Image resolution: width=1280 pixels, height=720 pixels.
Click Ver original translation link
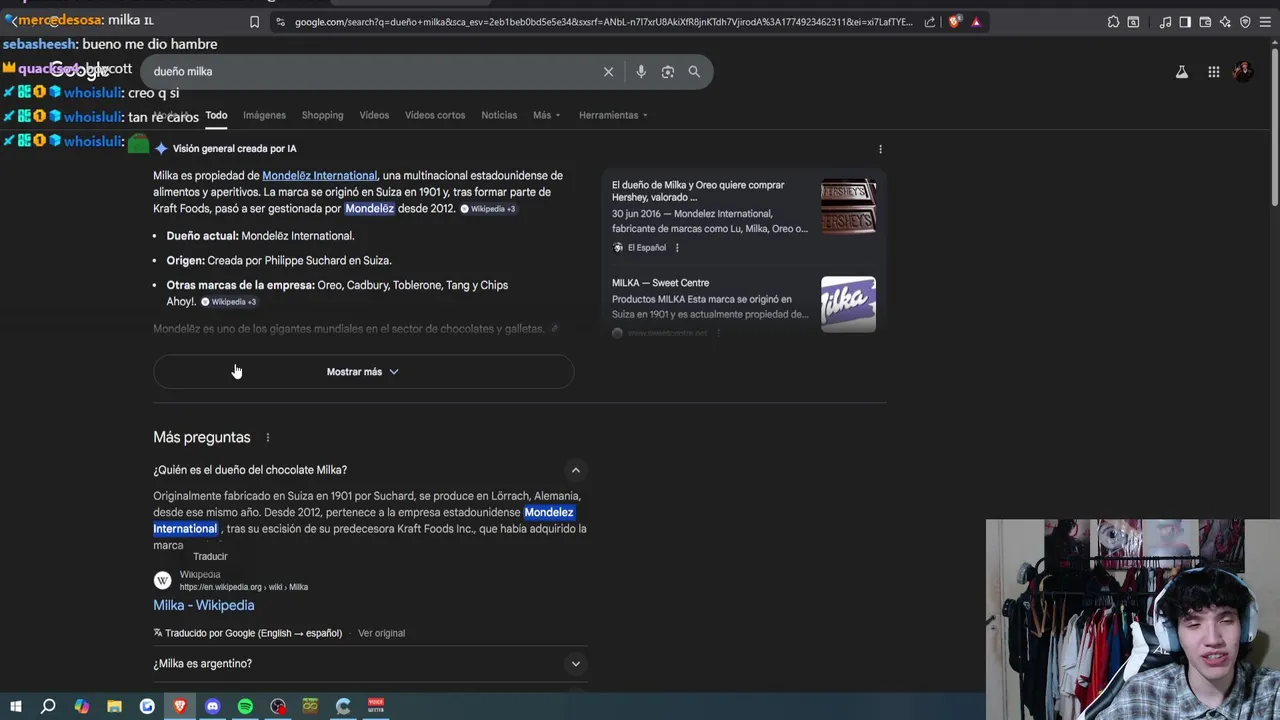(381, 634)
